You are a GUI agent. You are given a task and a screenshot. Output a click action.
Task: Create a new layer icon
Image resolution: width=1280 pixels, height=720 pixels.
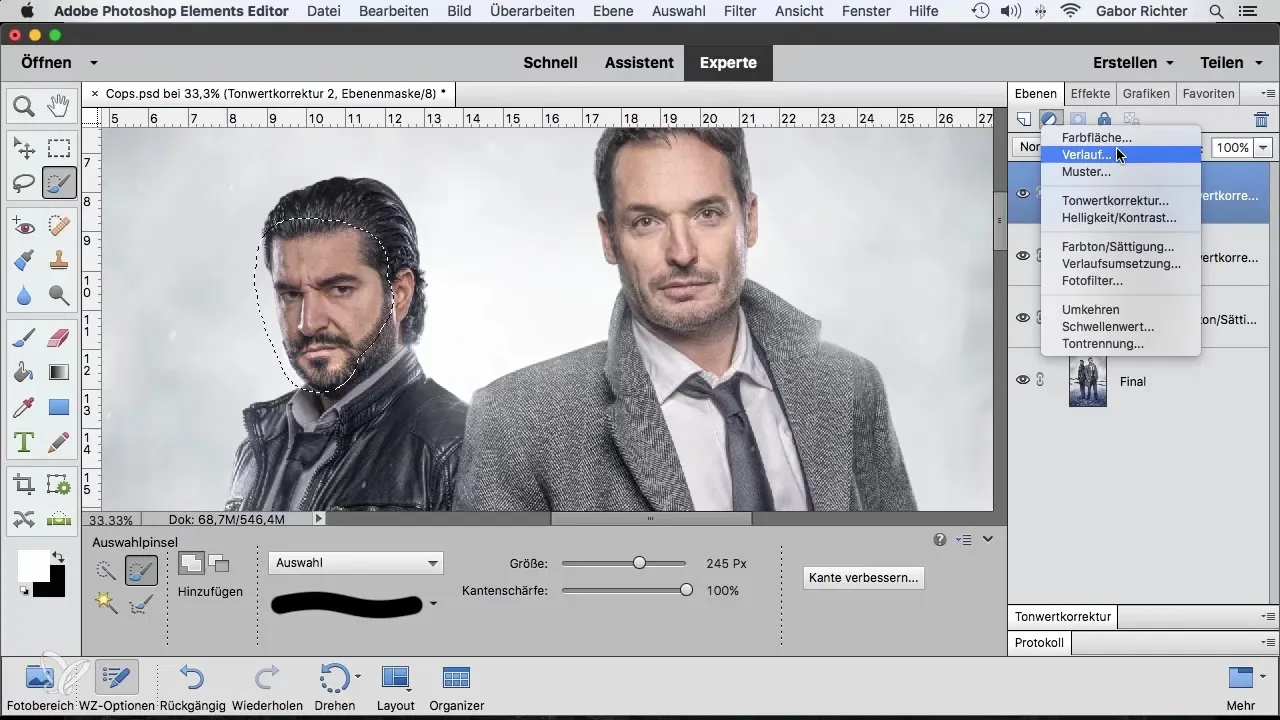point(1024,120)
